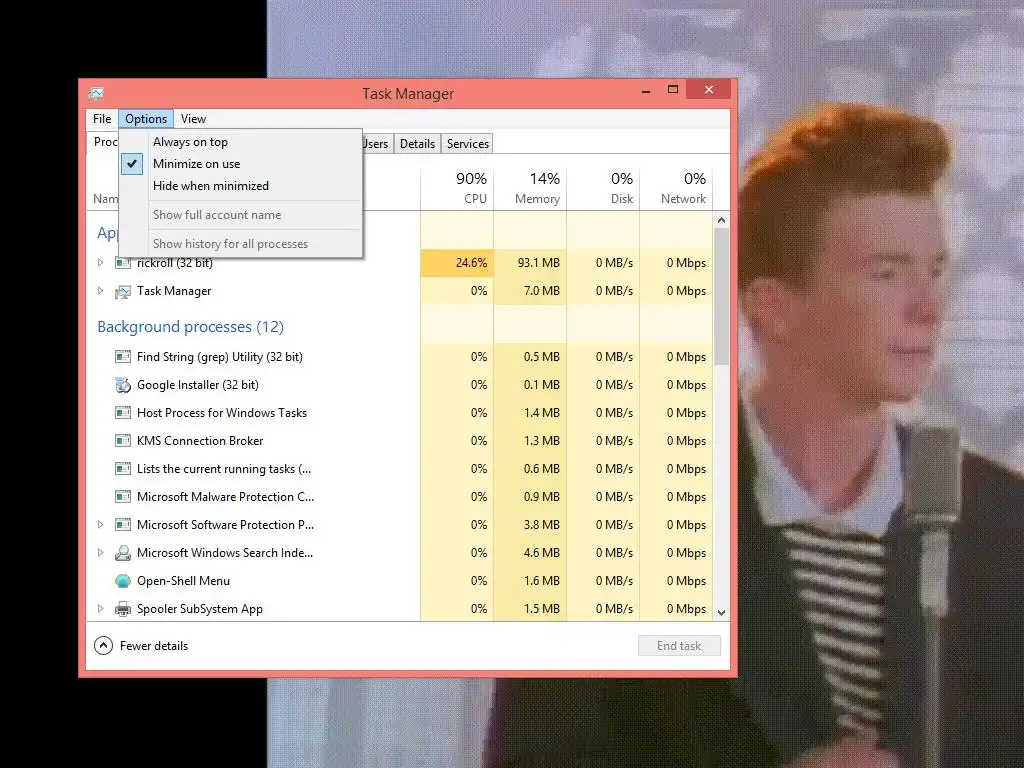Open the View menu

[x=193, y=119]
